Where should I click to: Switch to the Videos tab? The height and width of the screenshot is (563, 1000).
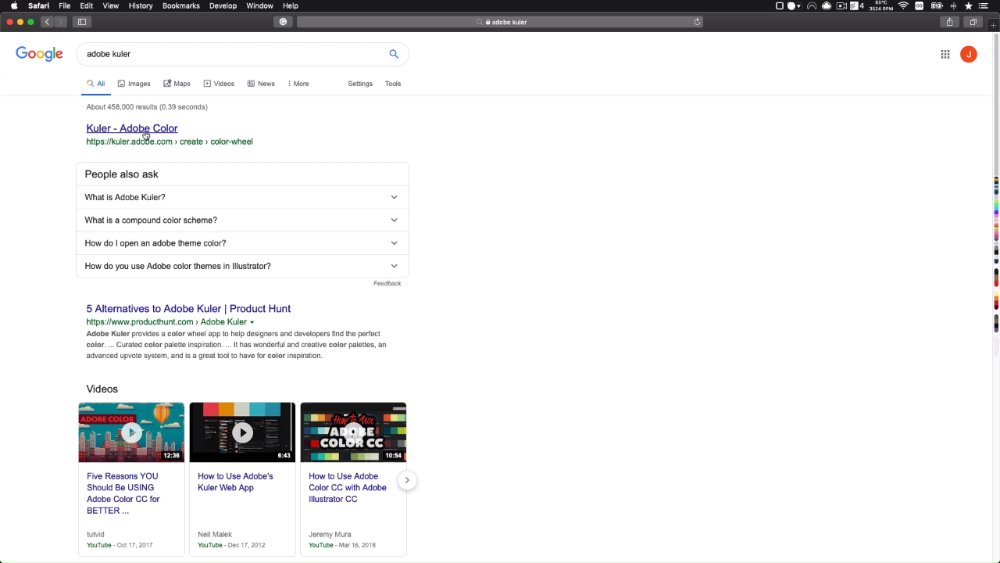point(219,84)
